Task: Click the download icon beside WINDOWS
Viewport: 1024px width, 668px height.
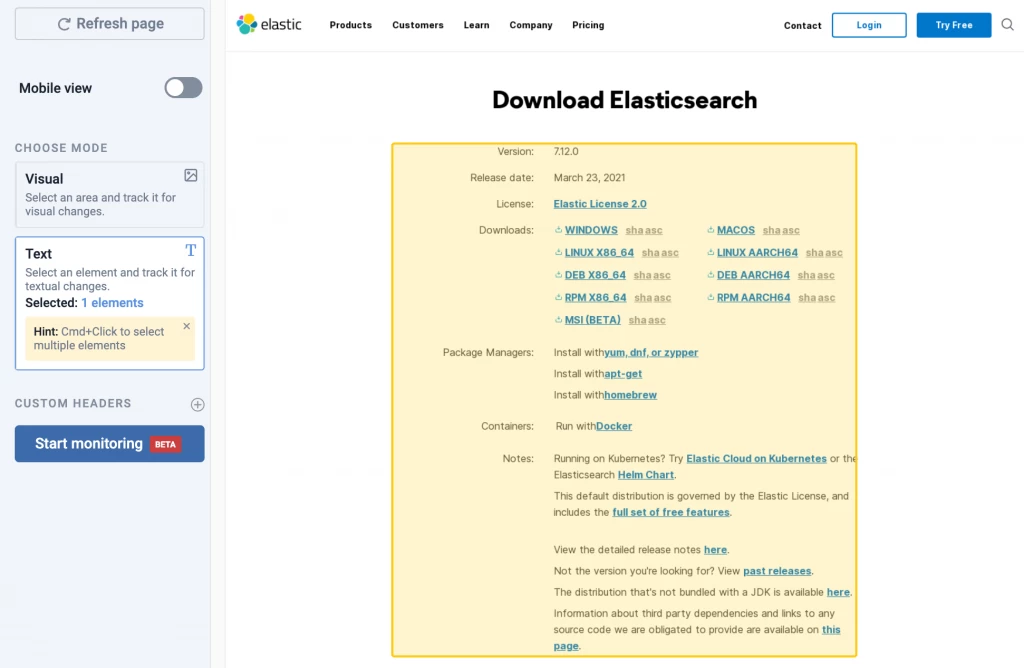Action: coord(558,230)
